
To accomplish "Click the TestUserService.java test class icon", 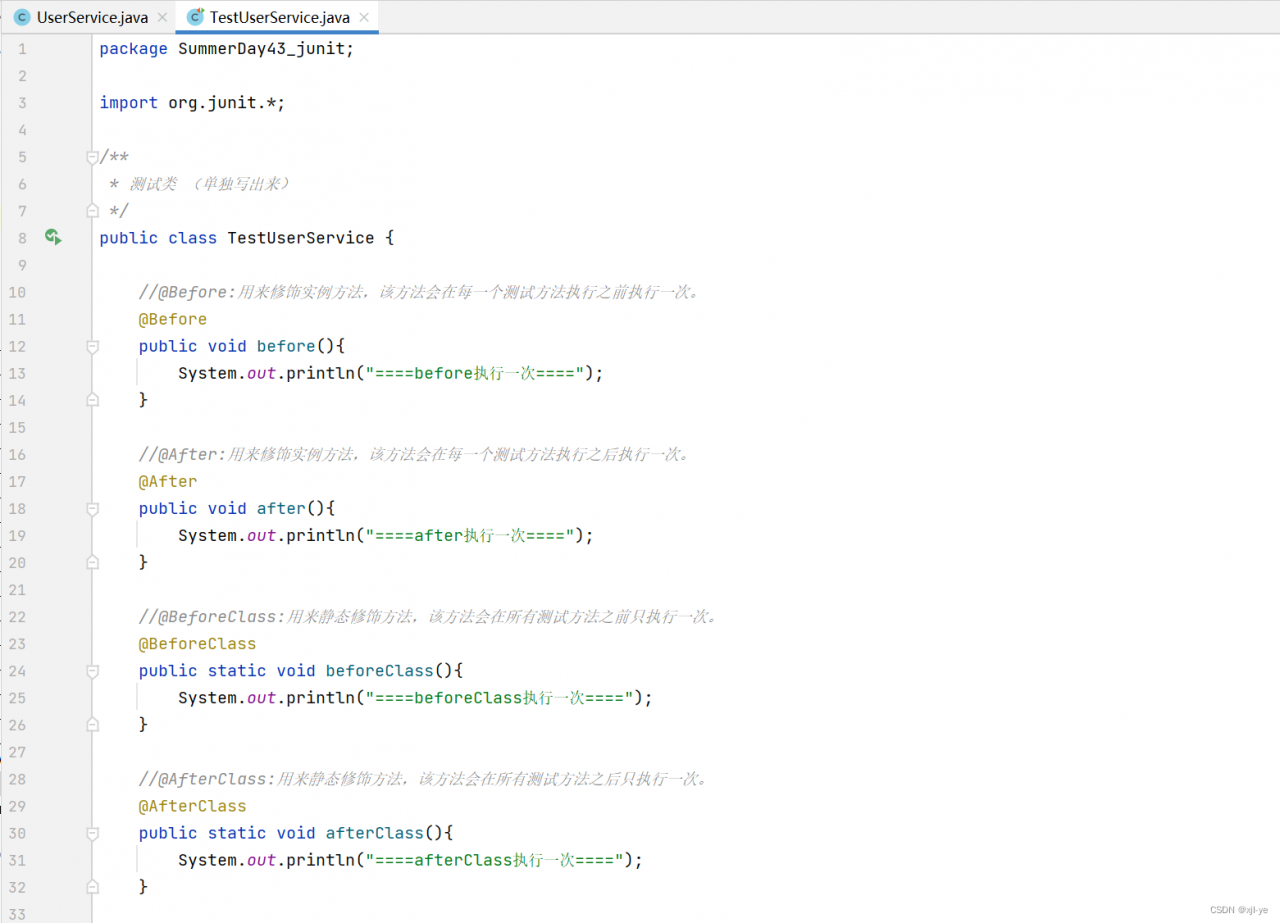I will coord(195,17).
